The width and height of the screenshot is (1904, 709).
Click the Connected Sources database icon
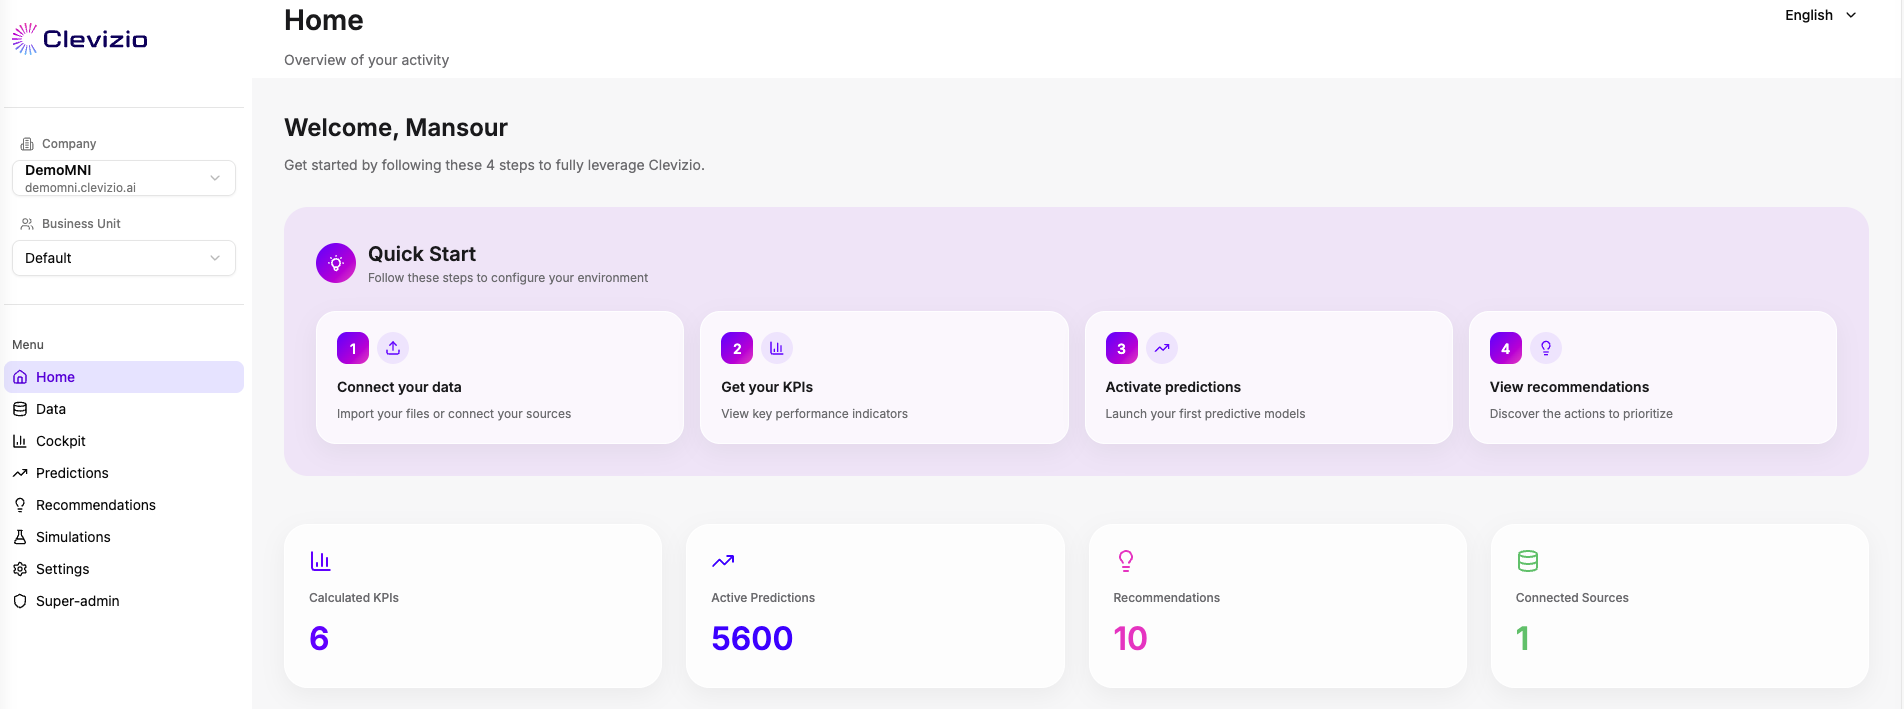[x=1527, y=561]
